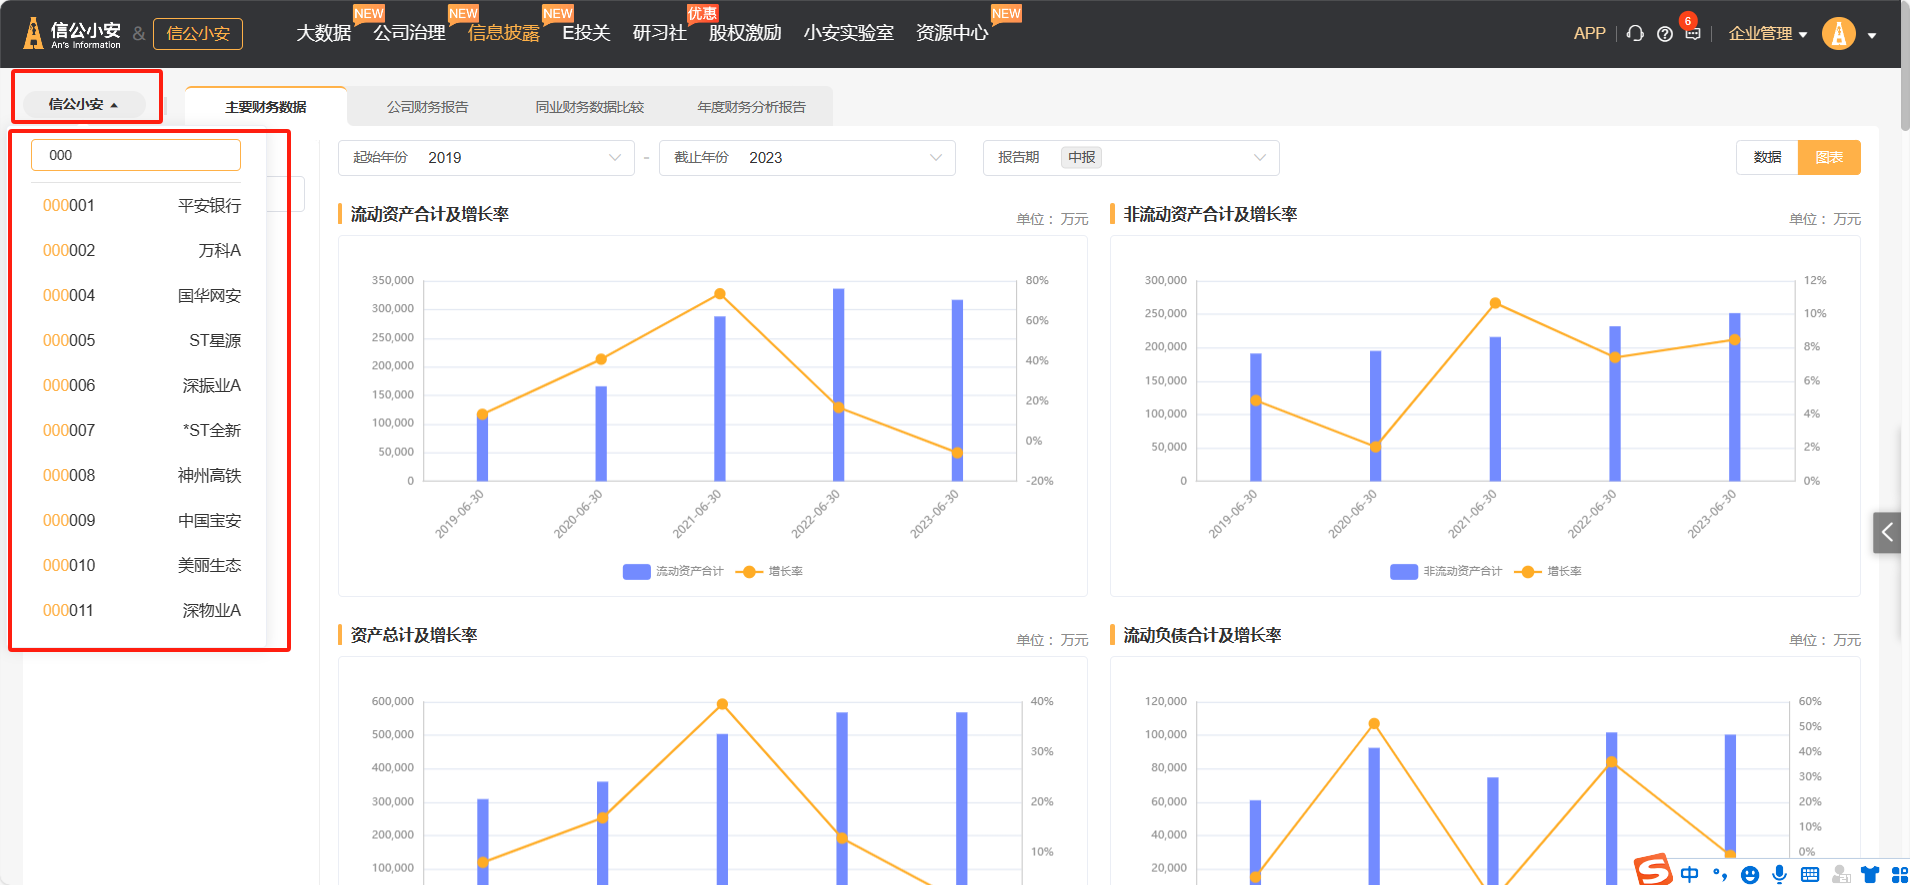Viewport: 1910px width, 885px height.
Task: Click the orange user avatar
Action: [1838, 33]
